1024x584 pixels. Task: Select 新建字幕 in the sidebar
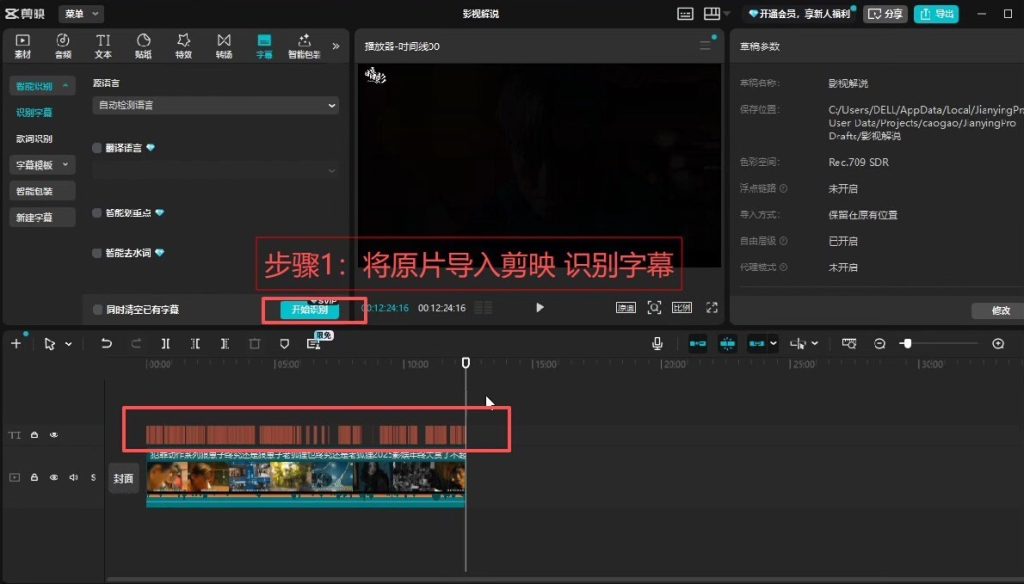pyautogui.click(x=42, y=217)
